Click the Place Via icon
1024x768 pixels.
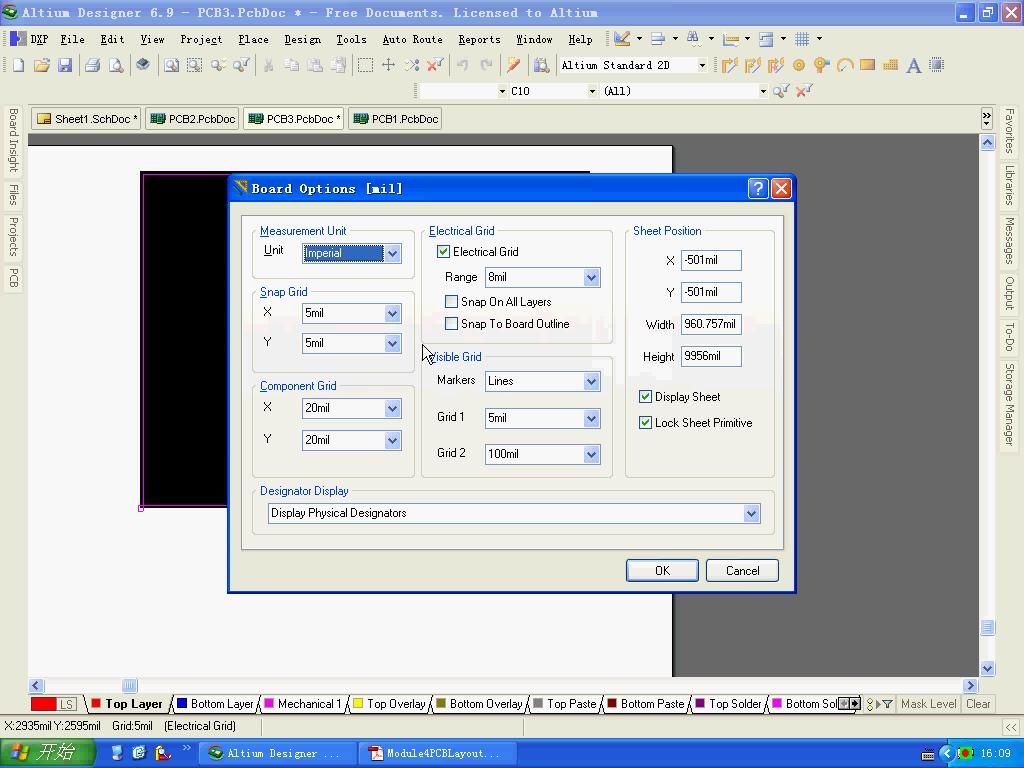(822, 65)
